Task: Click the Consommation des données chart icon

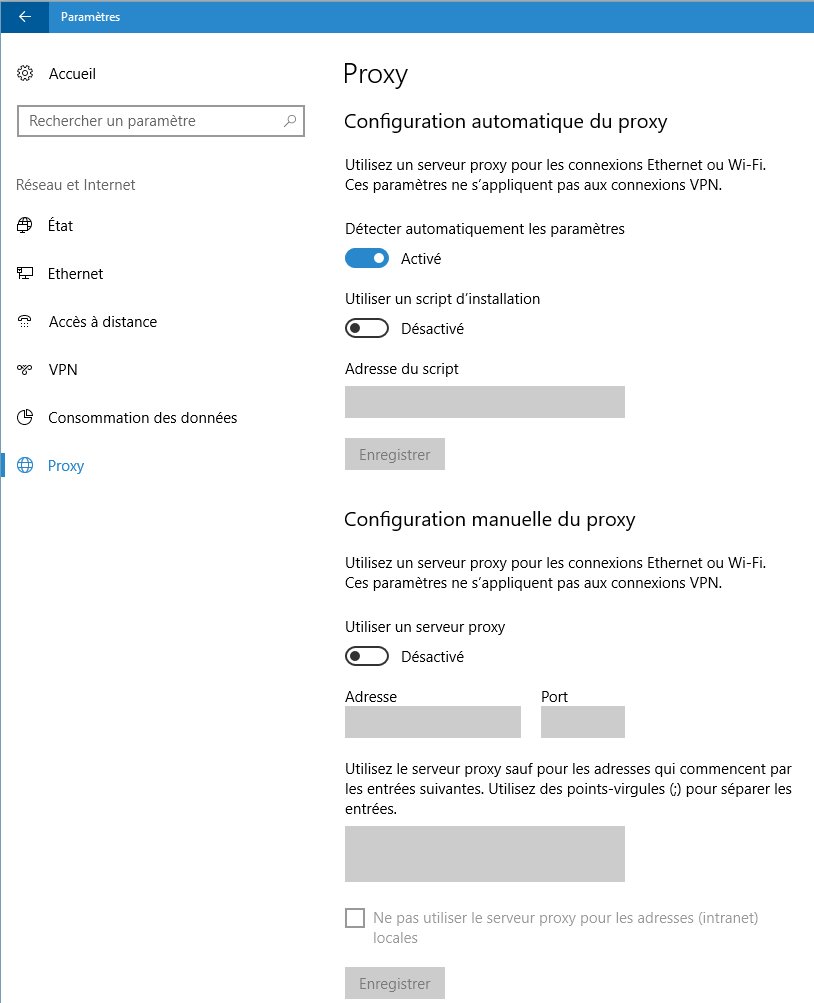Action: 26,418
